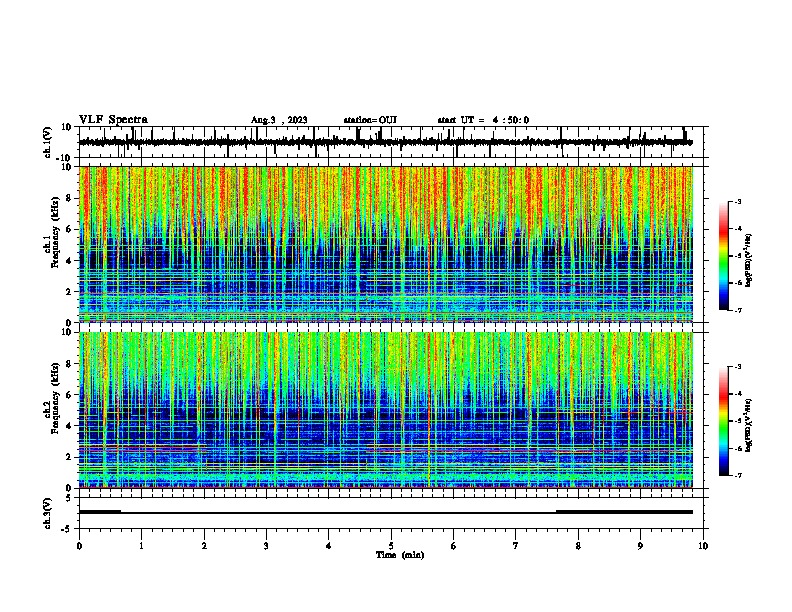Click the "-5" tick on ch.3(V) axis
This screenshot has width=792, height=612.
(x=67, y=529)
